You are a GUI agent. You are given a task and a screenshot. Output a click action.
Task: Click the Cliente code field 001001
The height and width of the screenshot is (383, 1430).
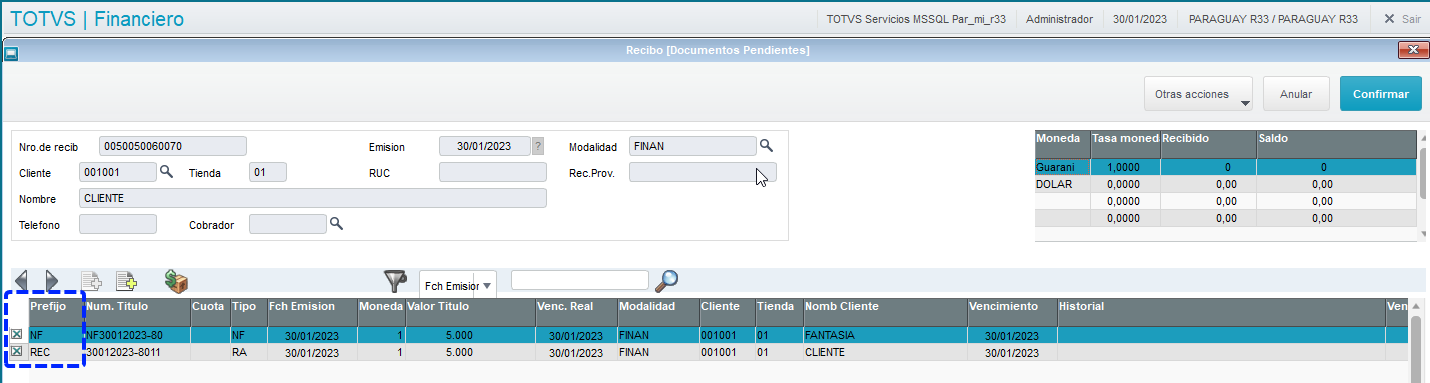[117, 172]
